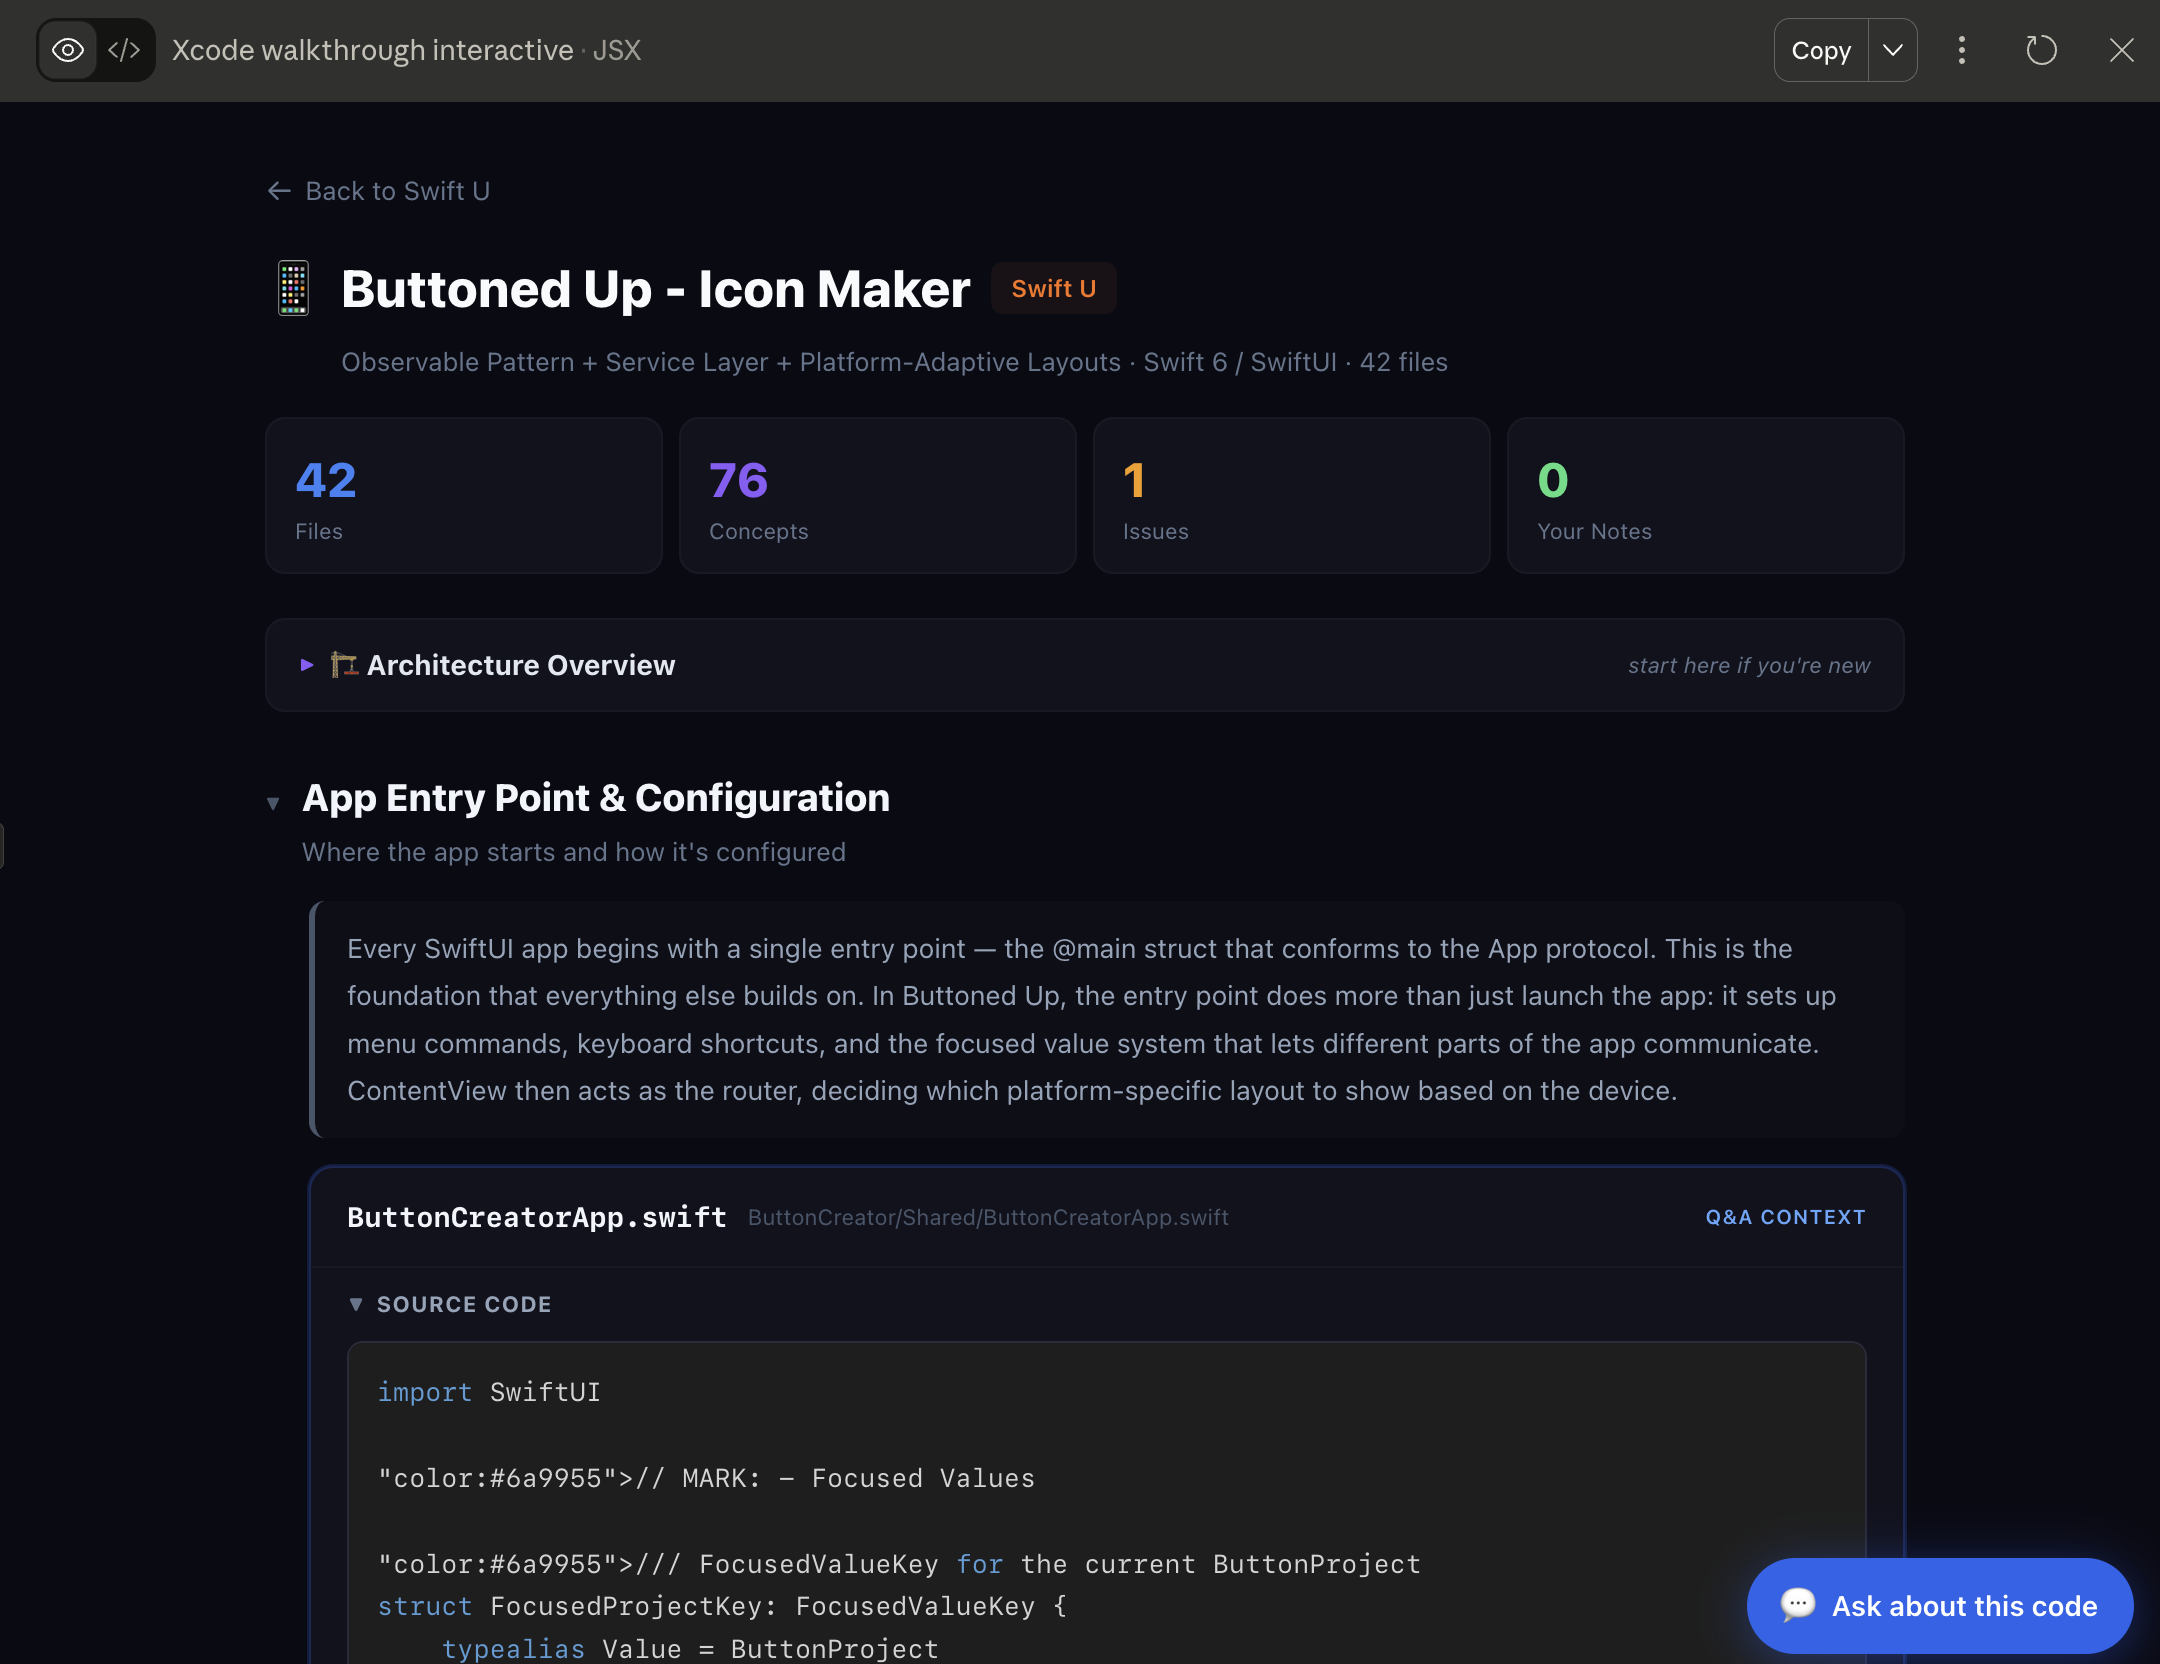
Task: Switch to code view toggle
Action: point(124,50)
